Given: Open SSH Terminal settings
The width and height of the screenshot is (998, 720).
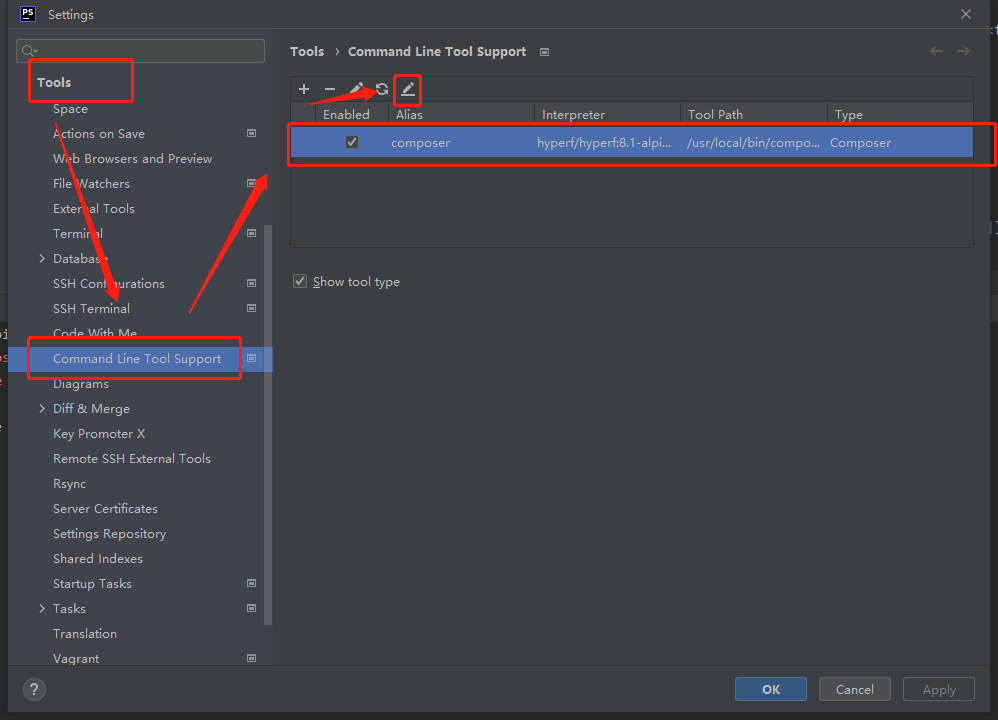Looking at the screenshot, I should [x=91, y=308].
